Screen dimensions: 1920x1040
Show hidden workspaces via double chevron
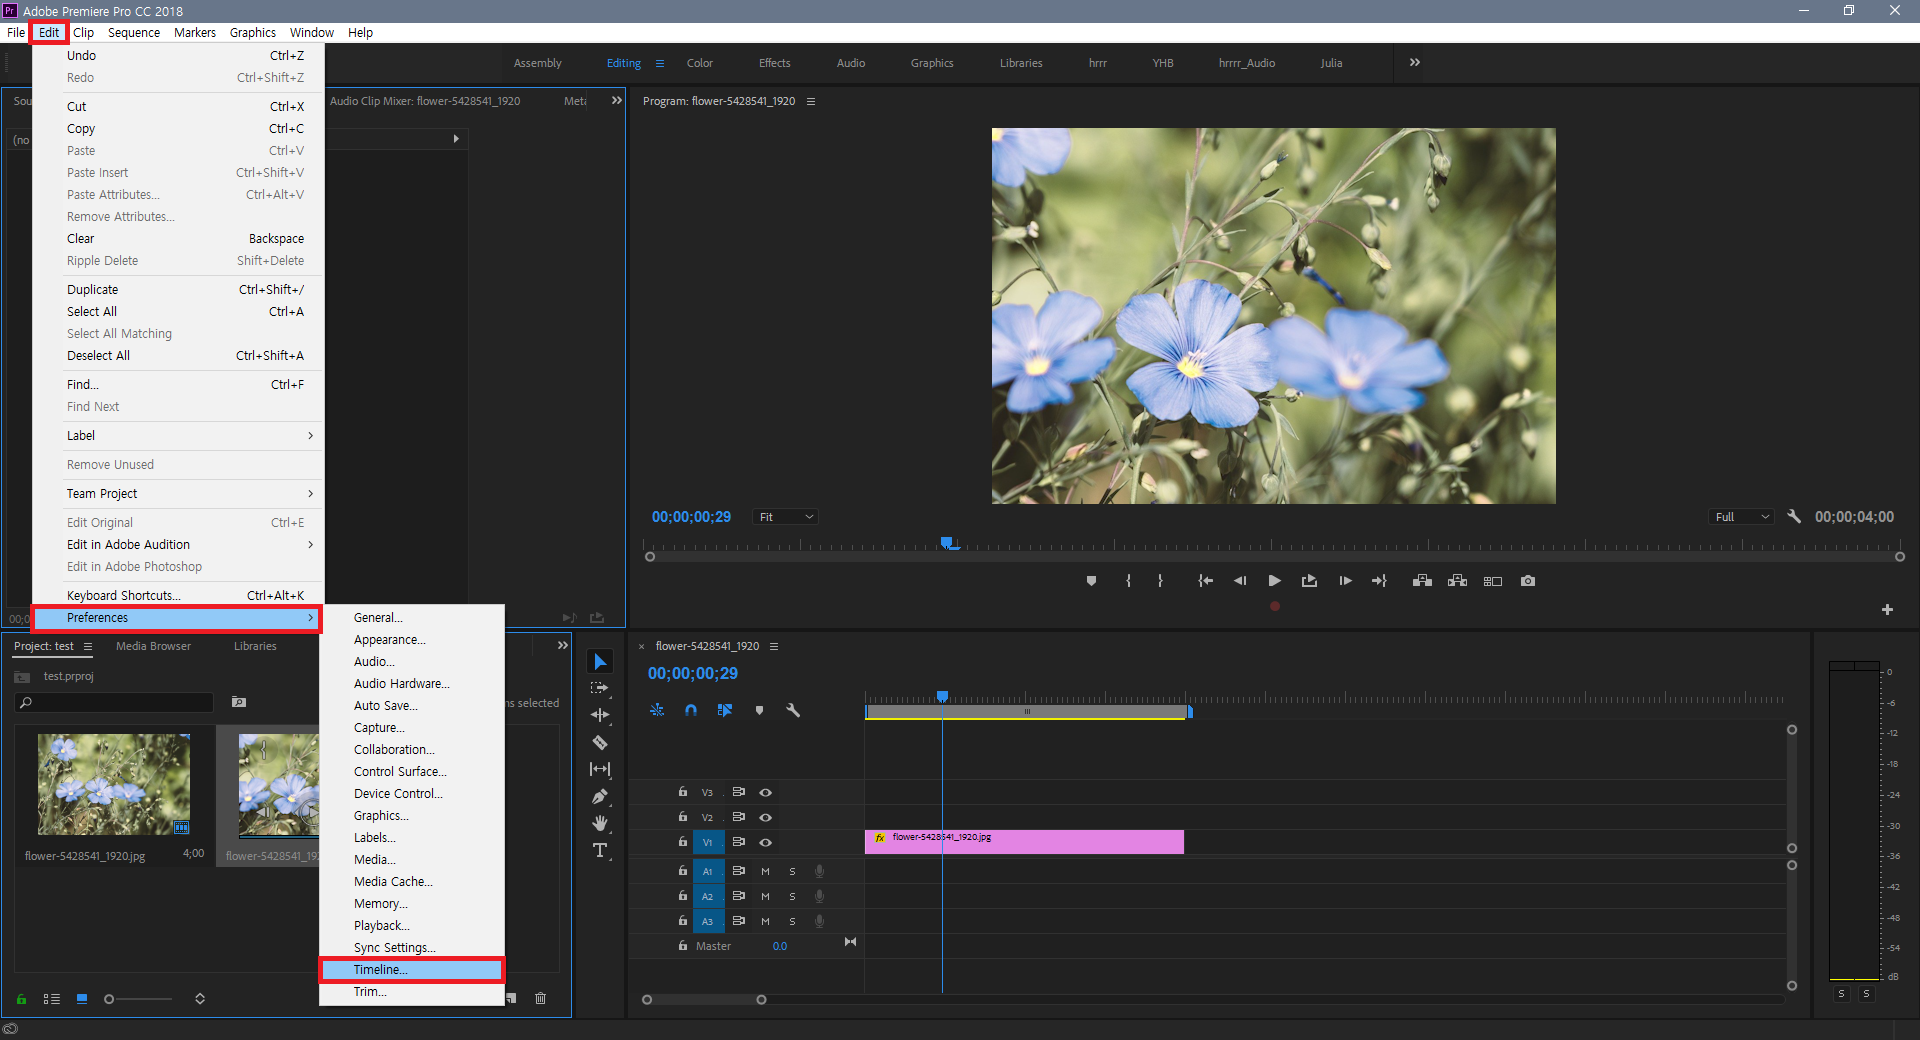coord(1414,62)
